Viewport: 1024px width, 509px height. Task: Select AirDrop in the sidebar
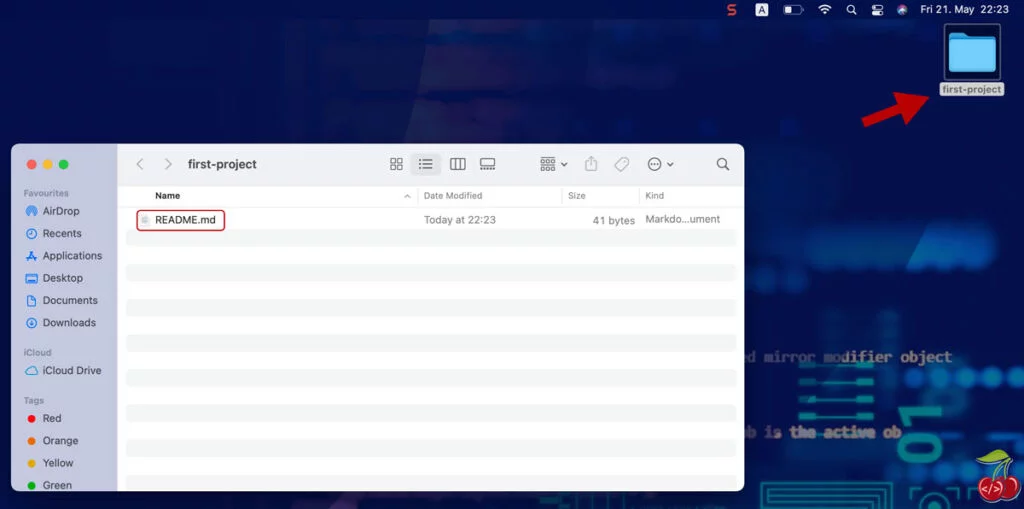point(52,211)
